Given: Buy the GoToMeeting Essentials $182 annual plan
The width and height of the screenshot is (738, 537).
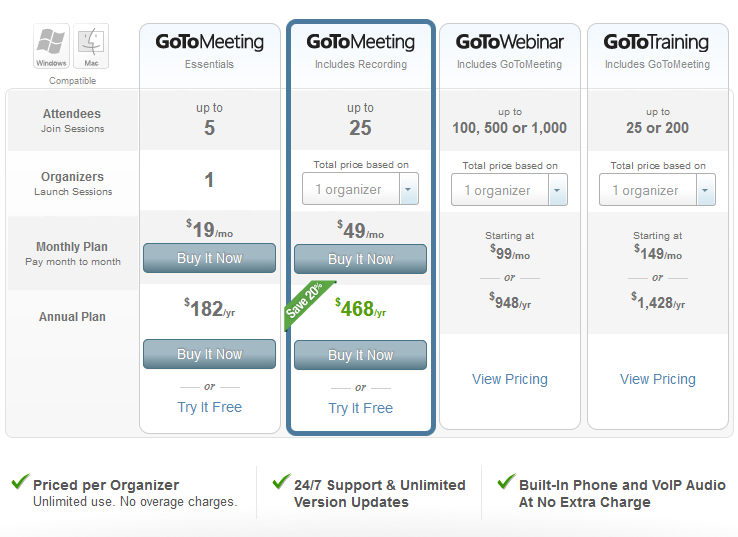Looking at the screenshot, I should pyautogui.click(x=209, y=354).
